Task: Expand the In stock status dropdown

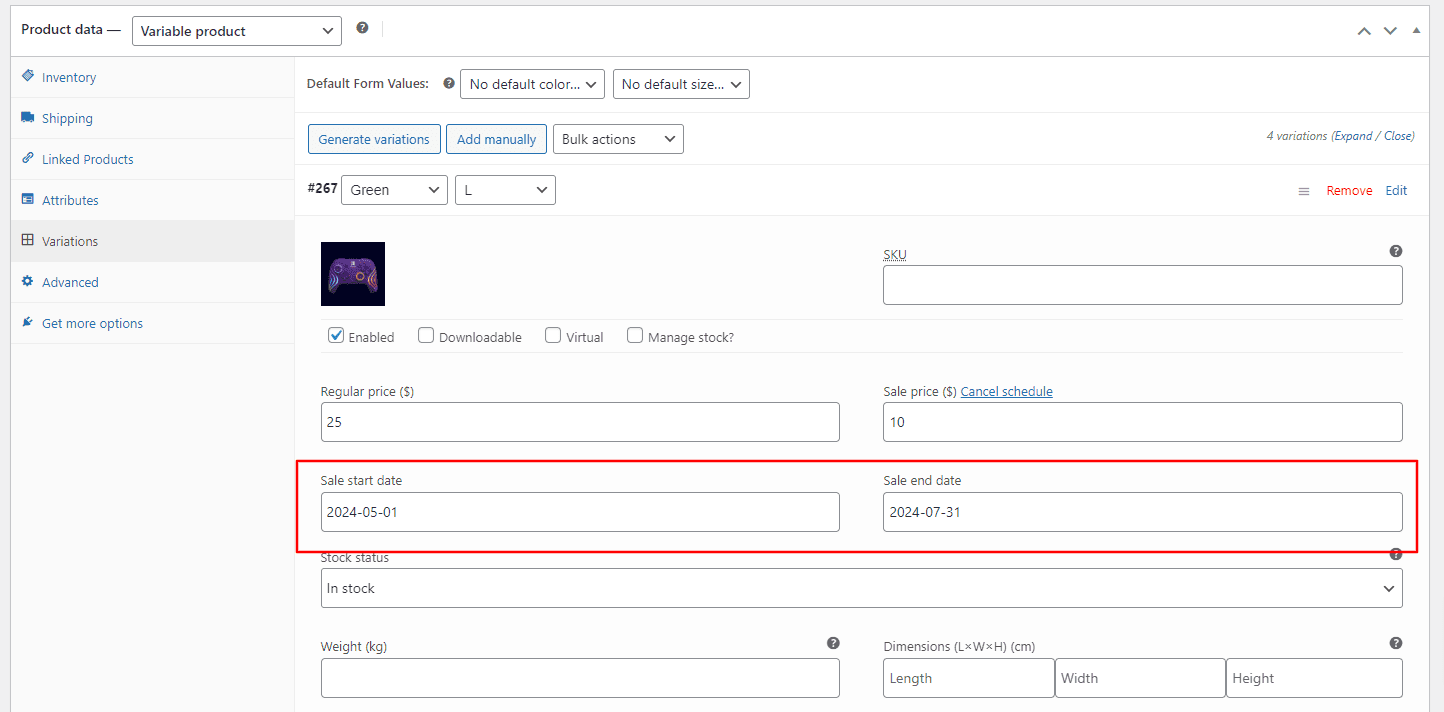Action: pos(861,588)
